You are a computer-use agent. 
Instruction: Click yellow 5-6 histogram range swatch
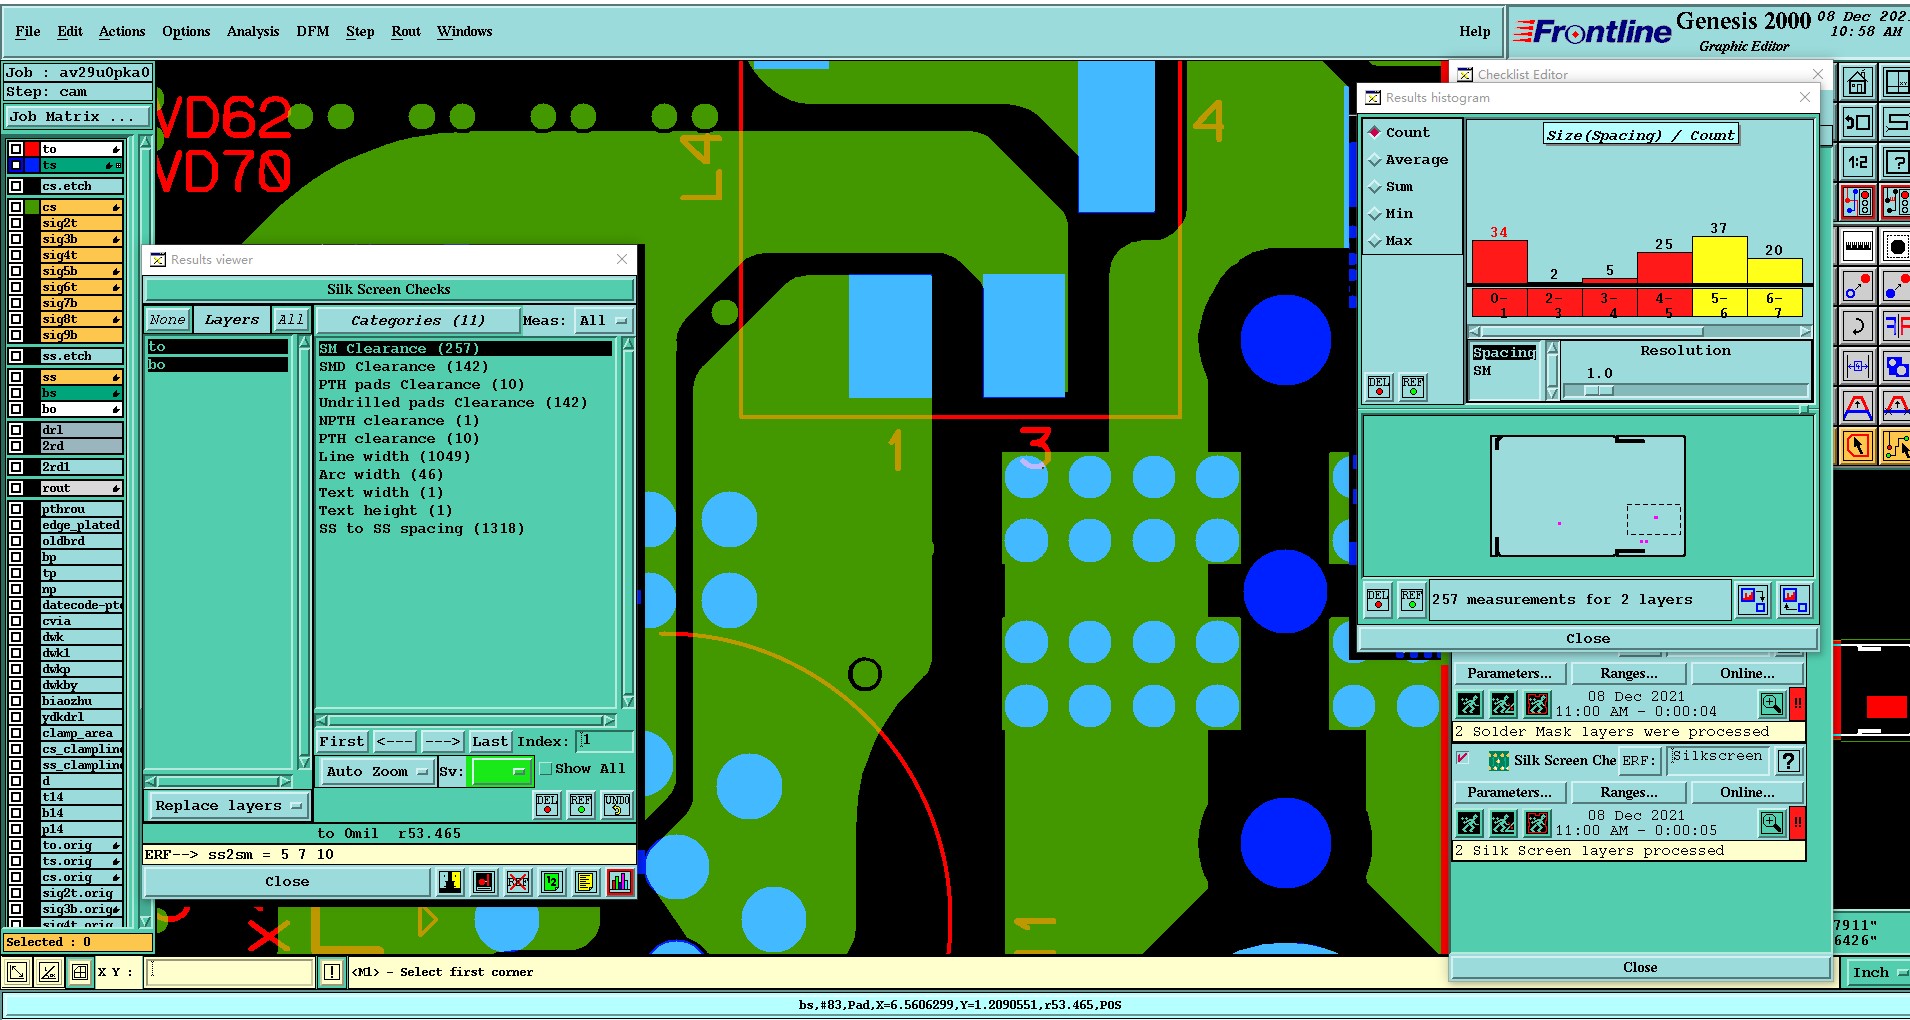pos(1719,303)
